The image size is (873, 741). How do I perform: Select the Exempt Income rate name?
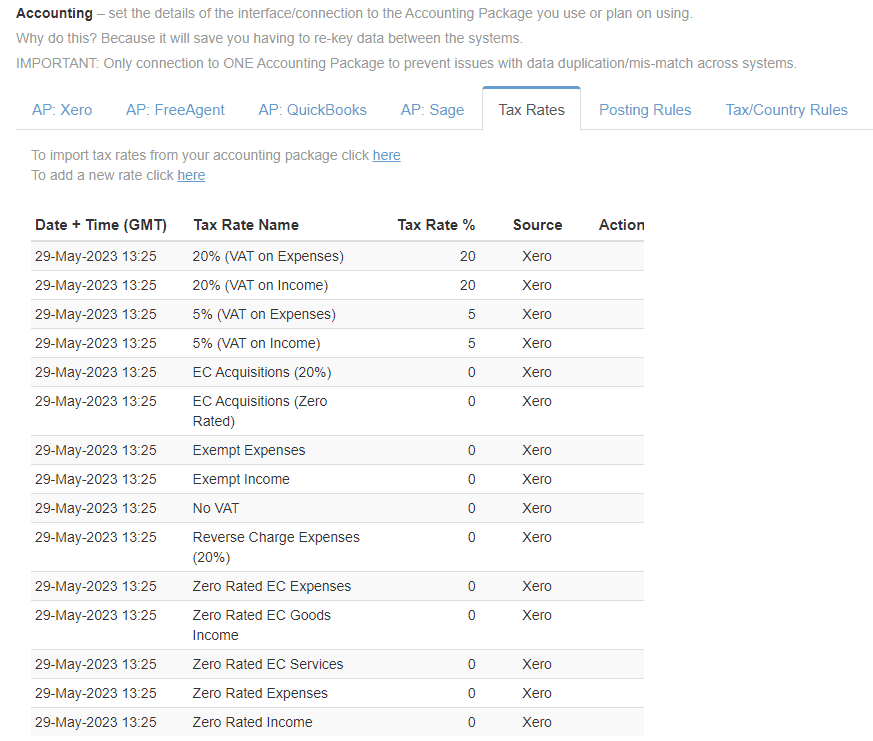[241, 479]
